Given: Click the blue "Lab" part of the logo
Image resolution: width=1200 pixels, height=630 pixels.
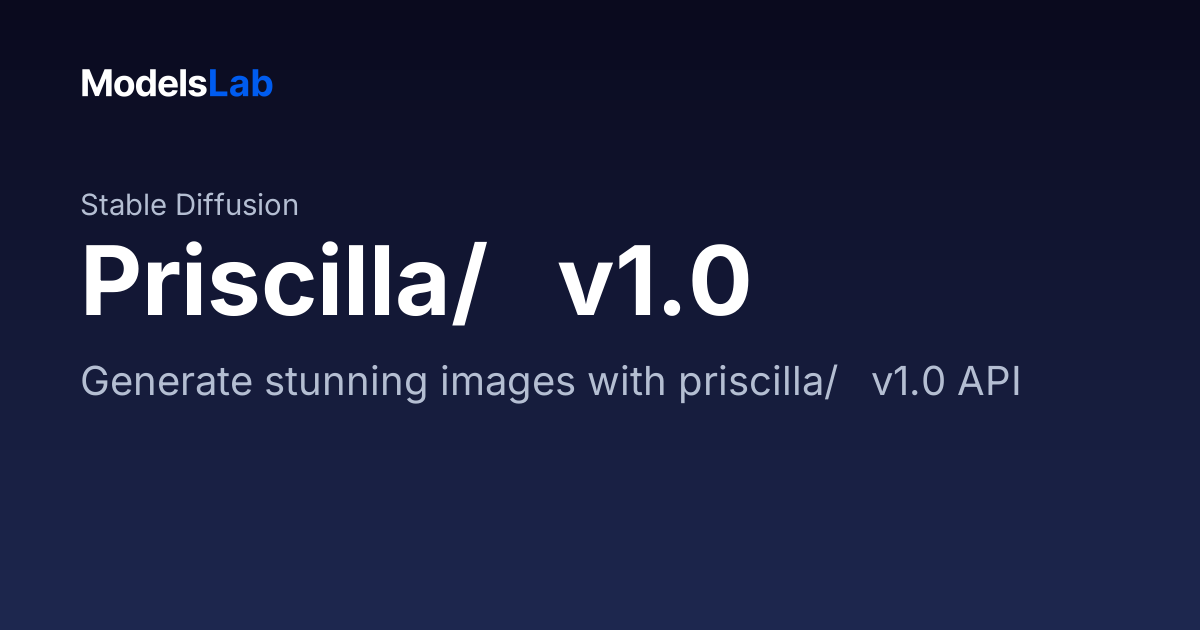Looking at the screenshot, I should (241, 84).
